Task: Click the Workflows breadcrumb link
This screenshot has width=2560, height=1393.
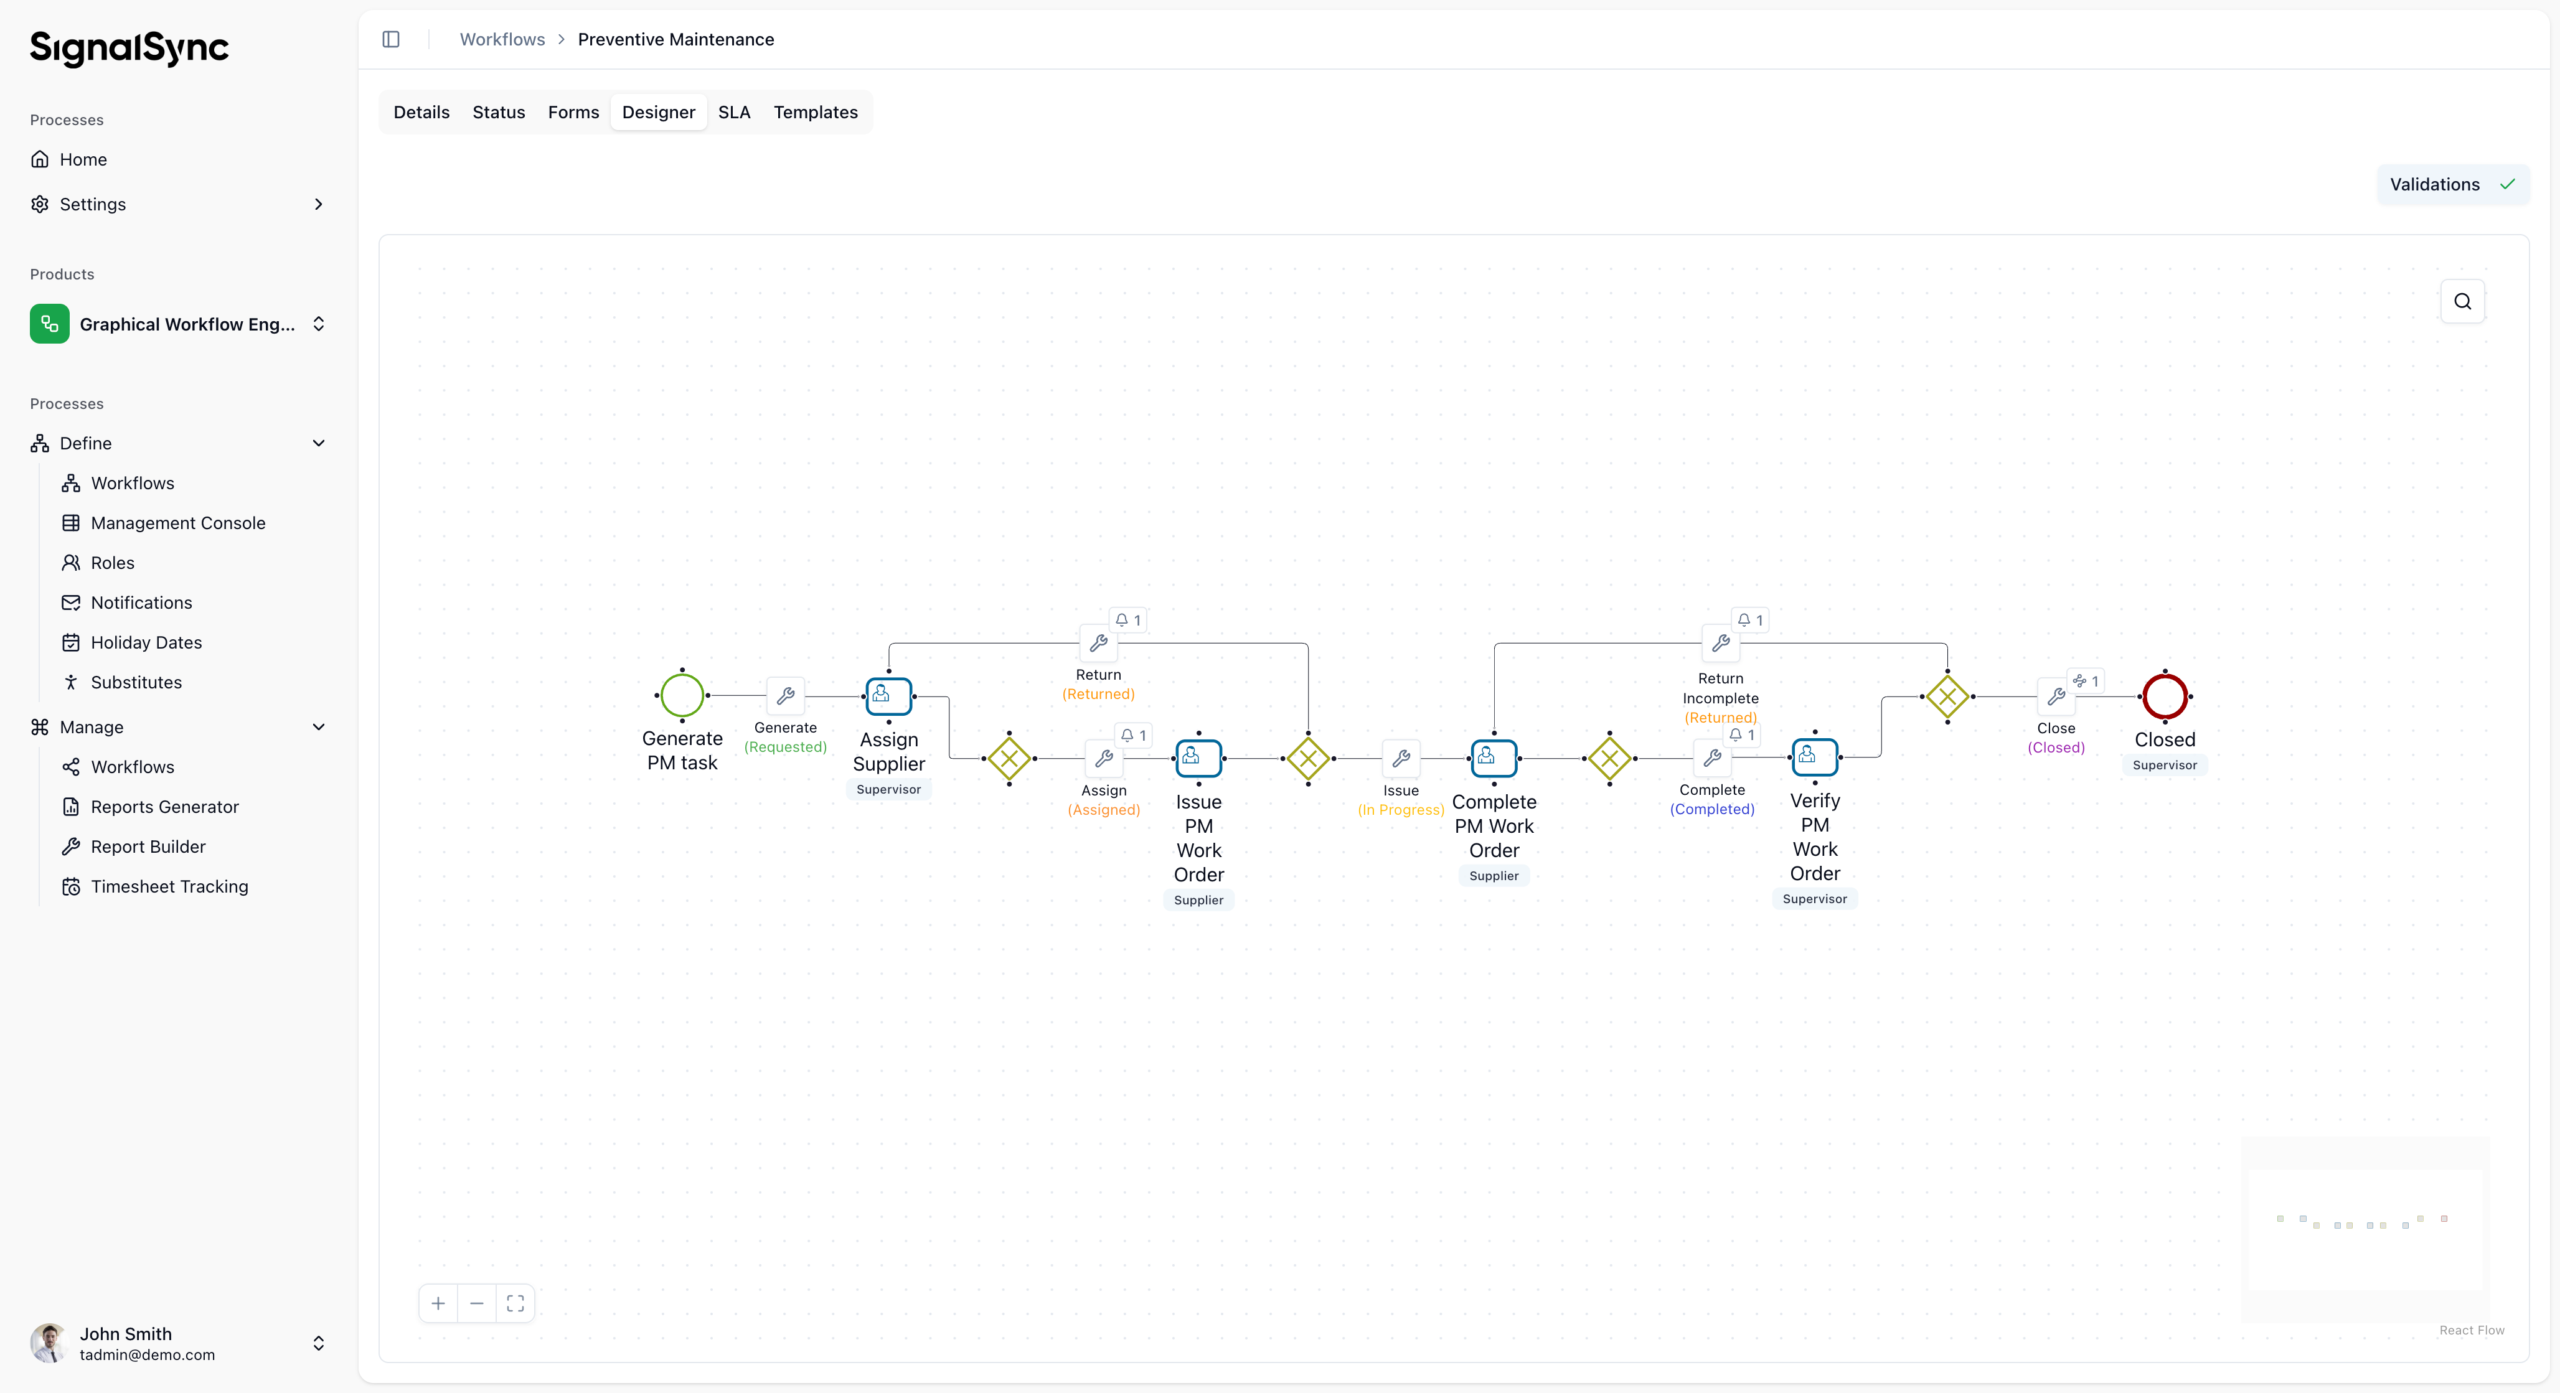Action: click(502, 39)
